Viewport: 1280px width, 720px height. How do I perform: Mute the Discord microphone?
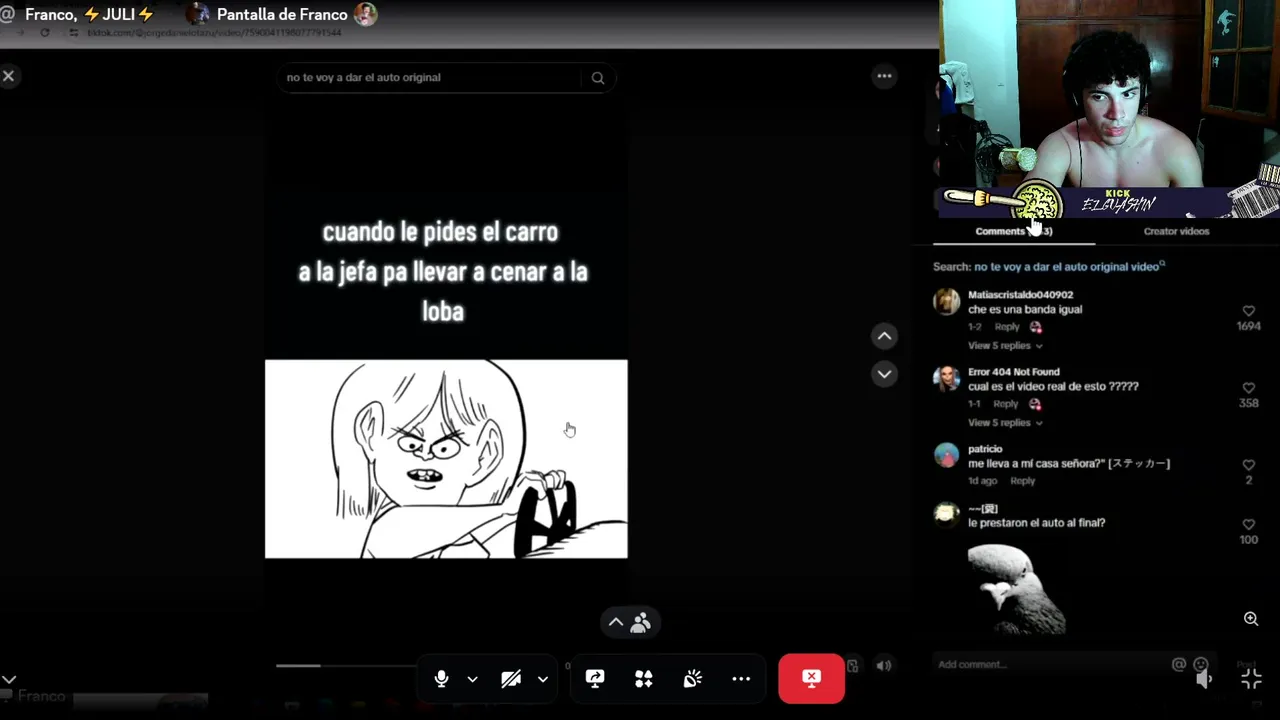[441, 679]
